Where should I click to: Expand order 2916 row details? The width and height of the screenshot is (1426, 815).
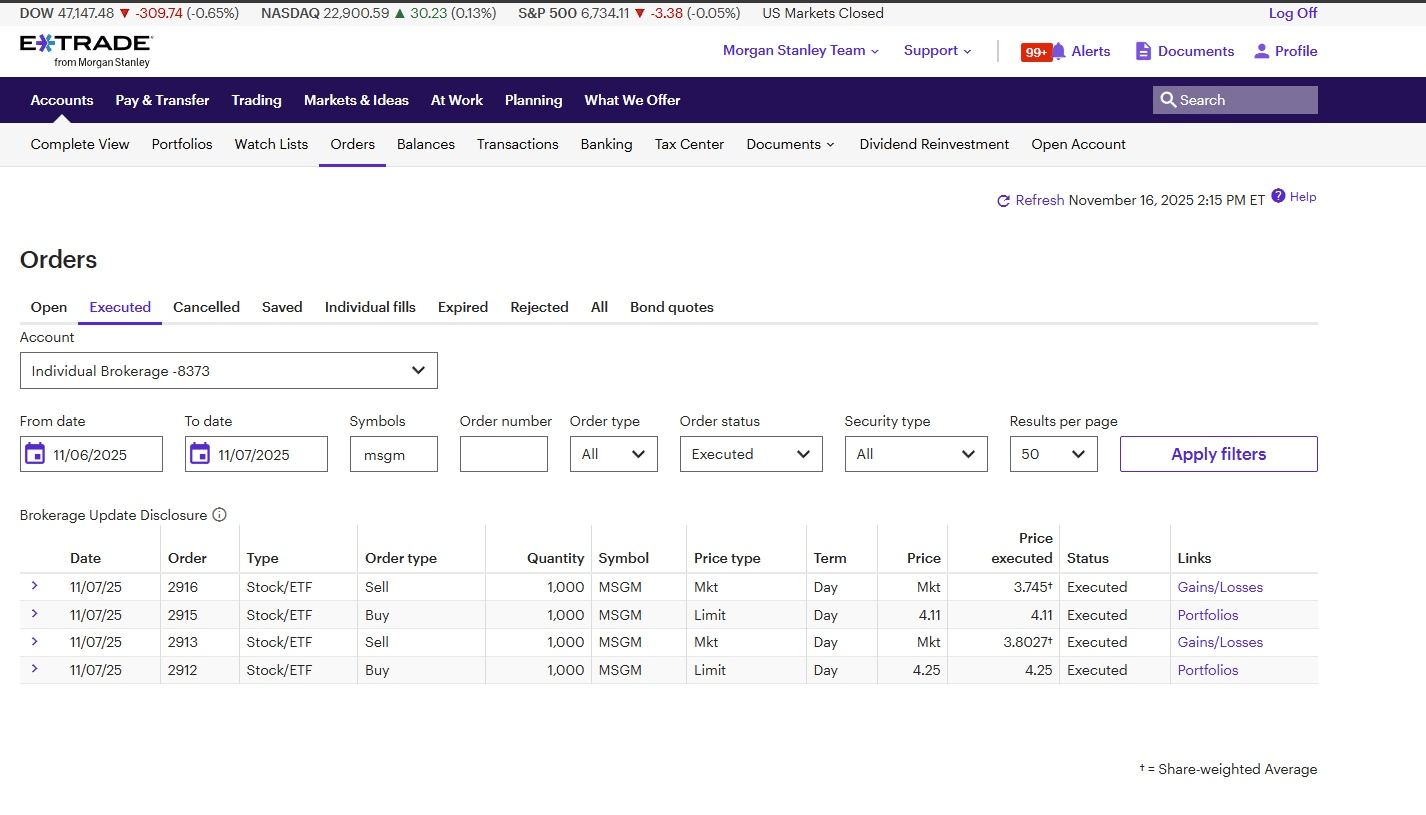(34, 586)
